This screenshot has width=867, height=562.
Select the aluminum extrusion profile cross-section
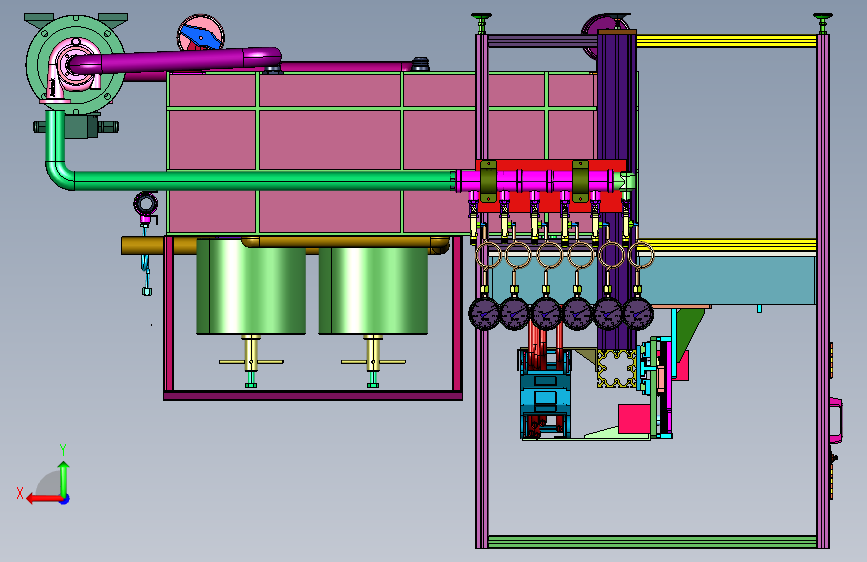tap(617, 368)
